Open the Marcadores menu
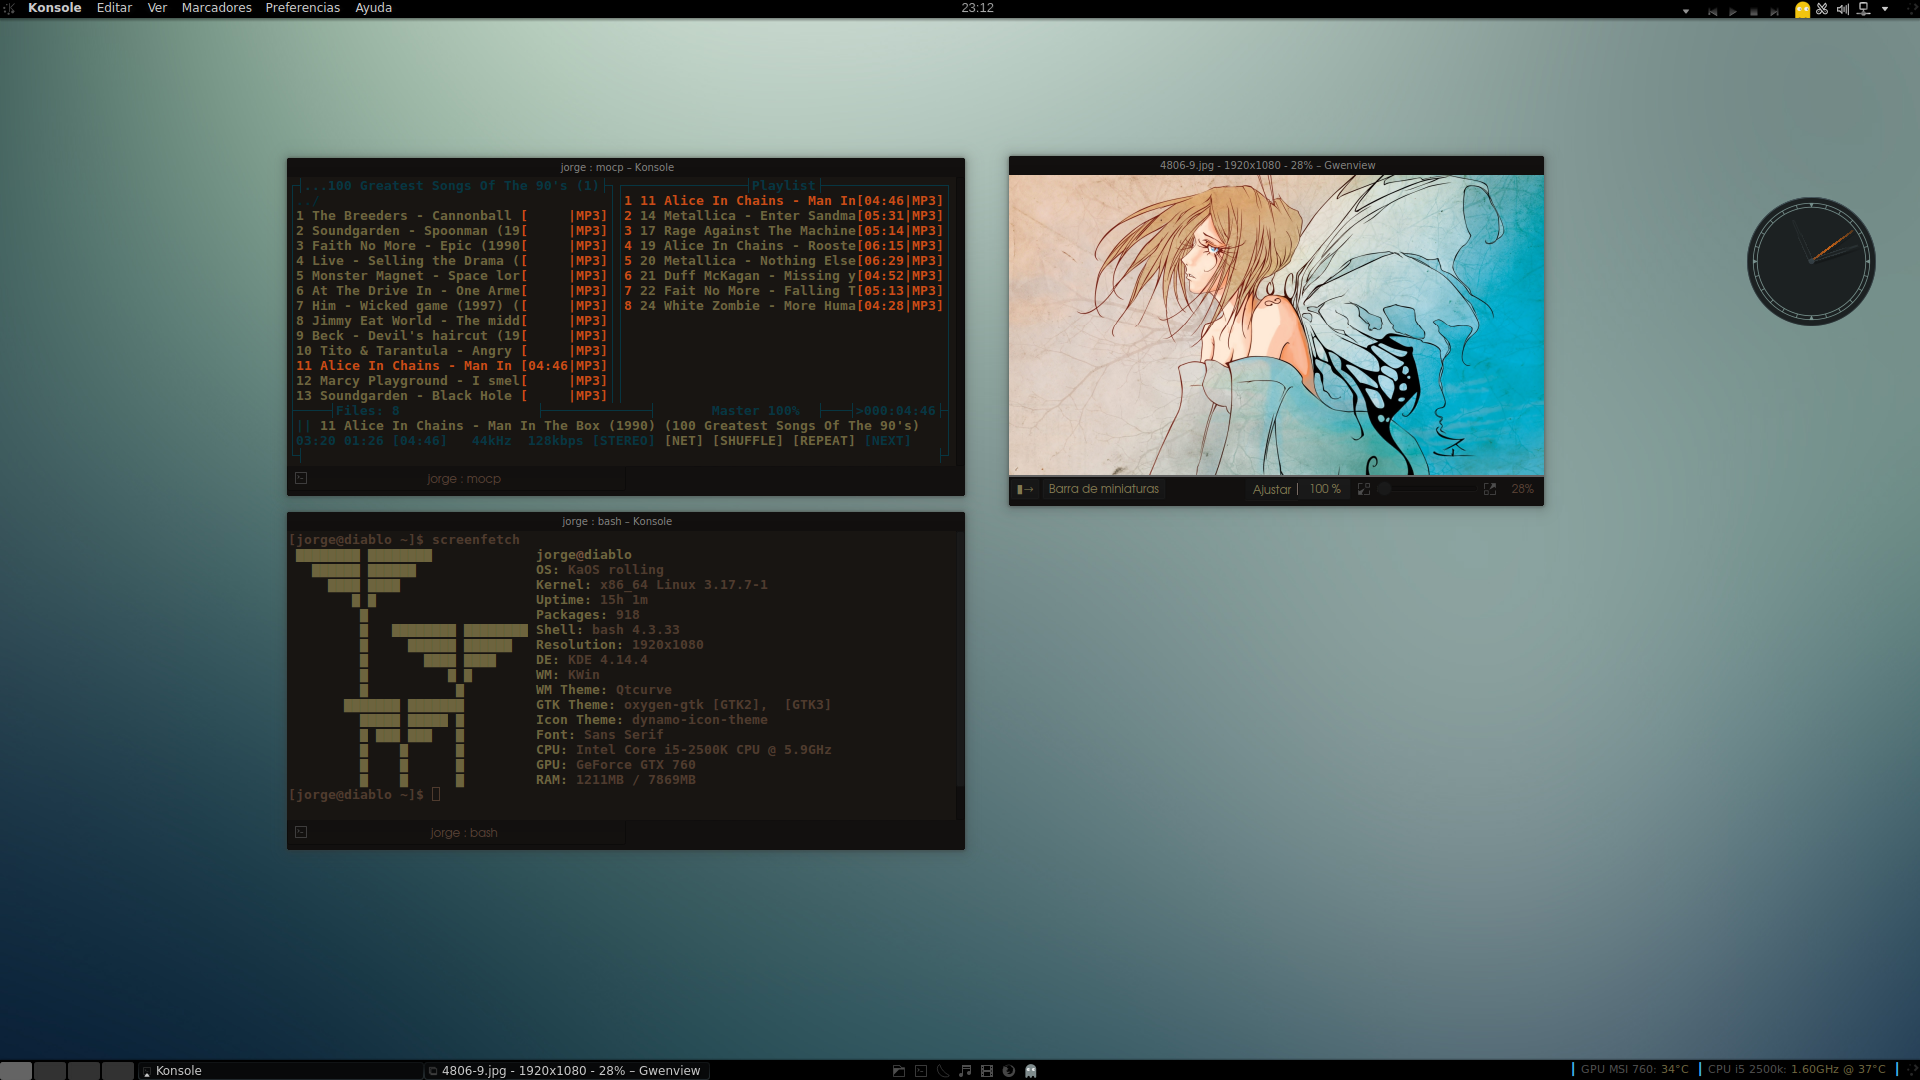This screenshot has height=1080, width=1920. [x=216, y=8]
